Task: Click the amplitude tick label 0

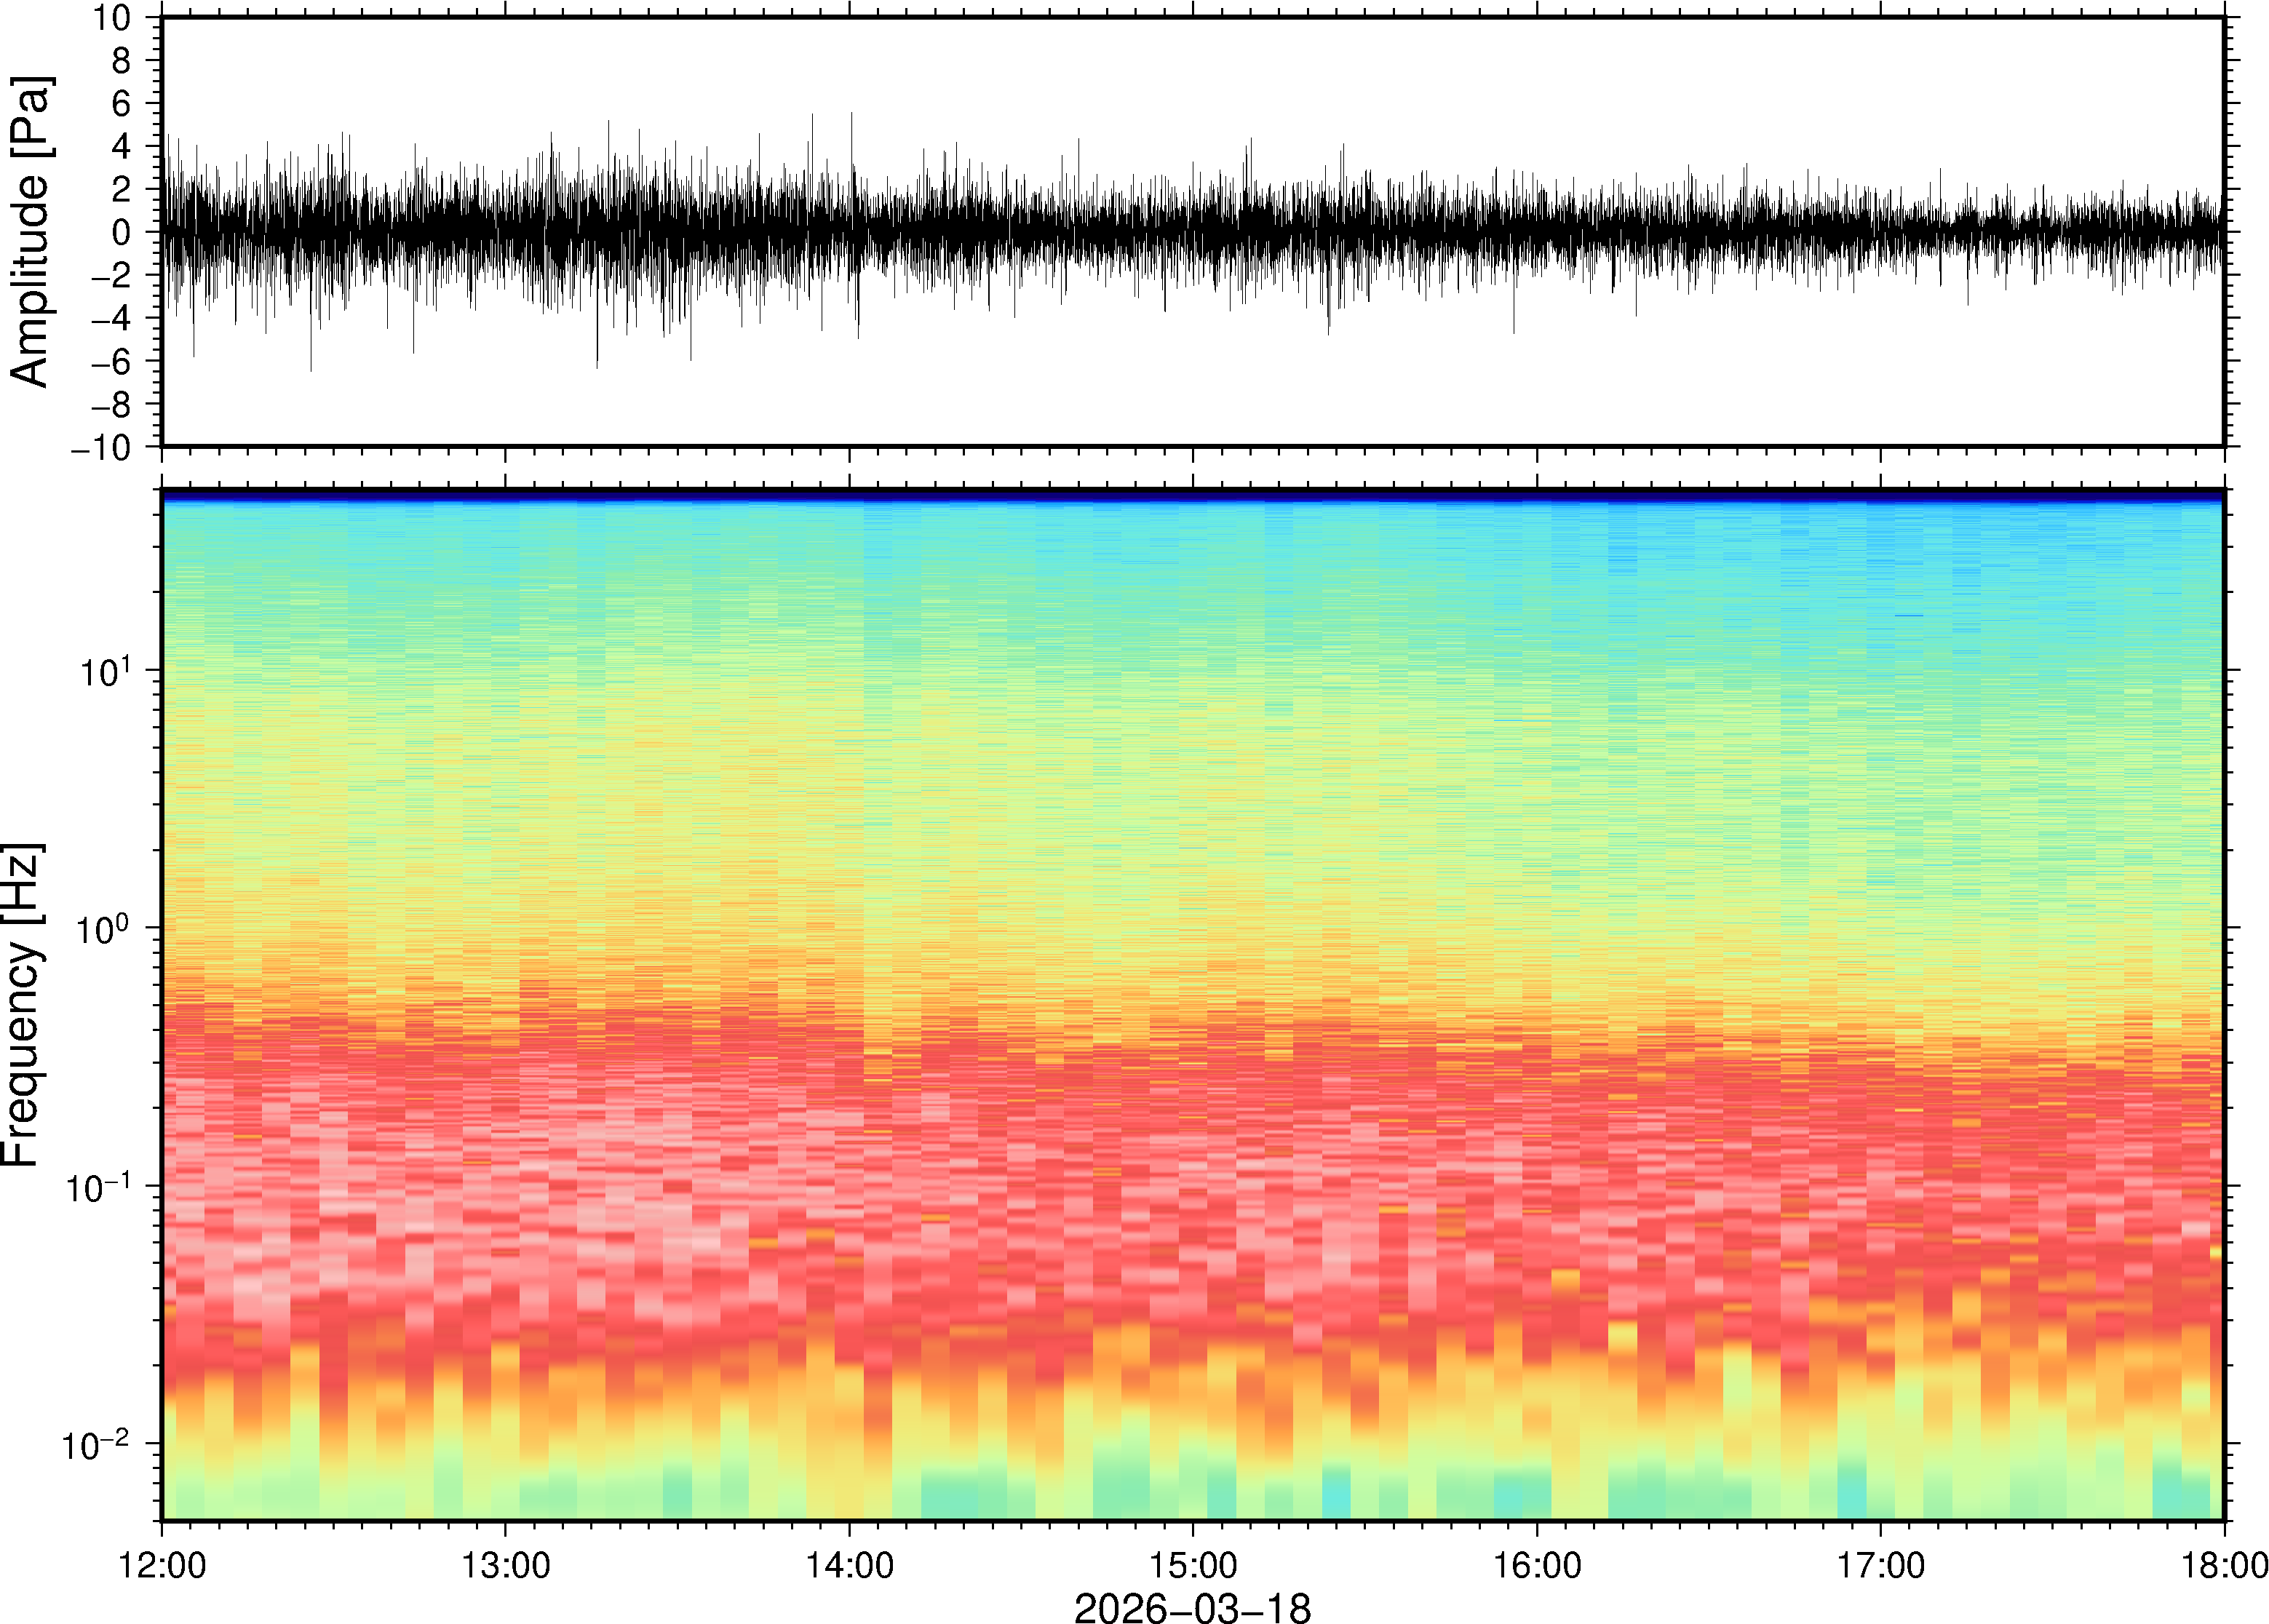Action: (x=122, y=233)
